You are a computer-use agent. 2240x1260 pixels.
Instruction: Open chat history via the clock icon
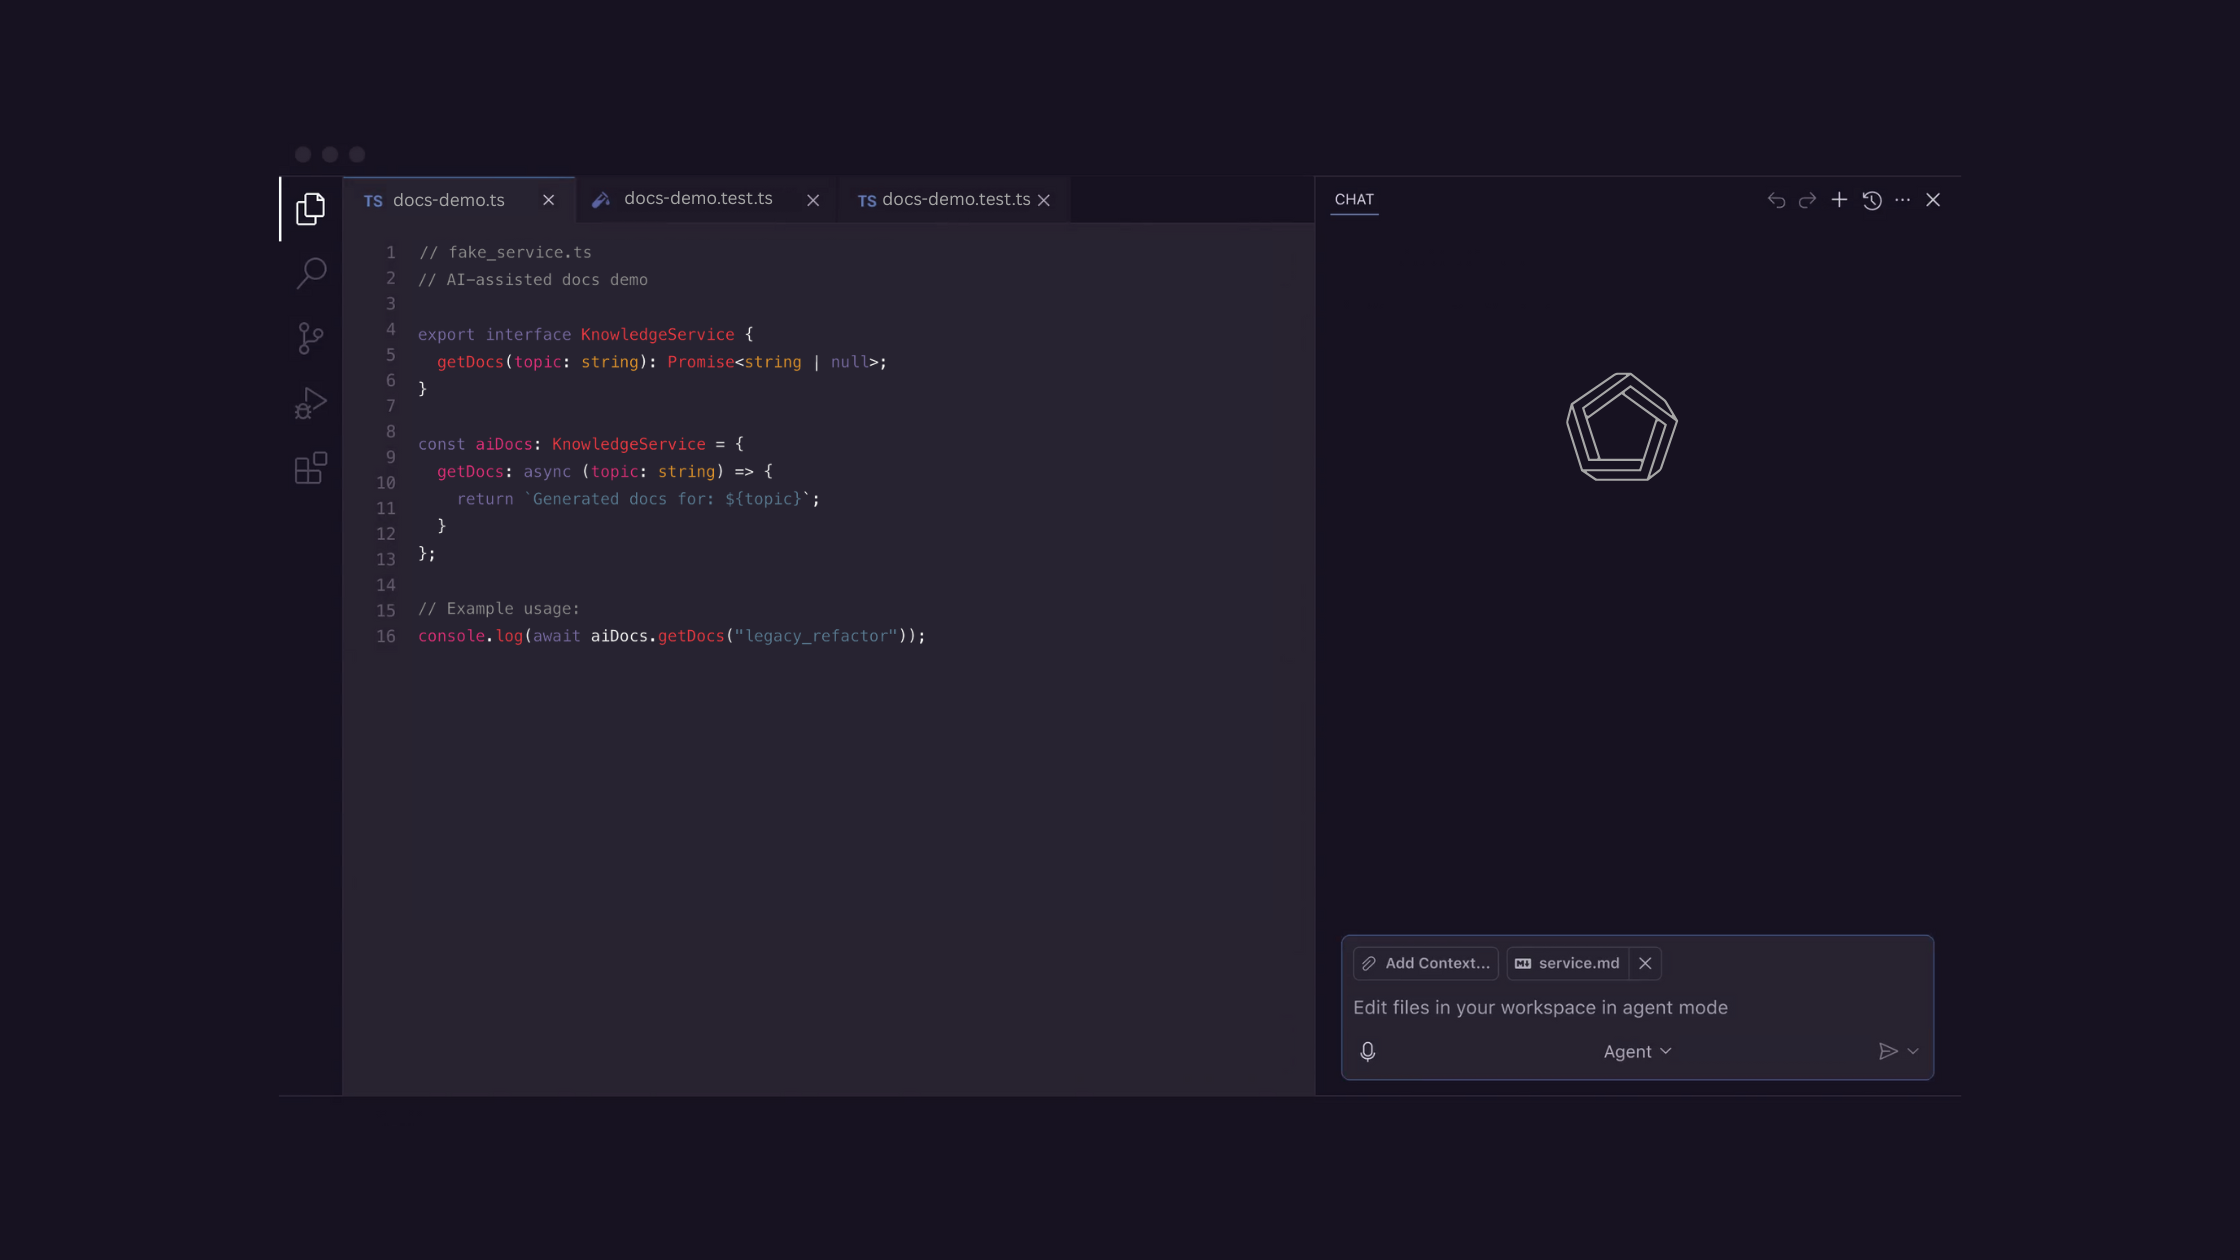[1871, 200]
